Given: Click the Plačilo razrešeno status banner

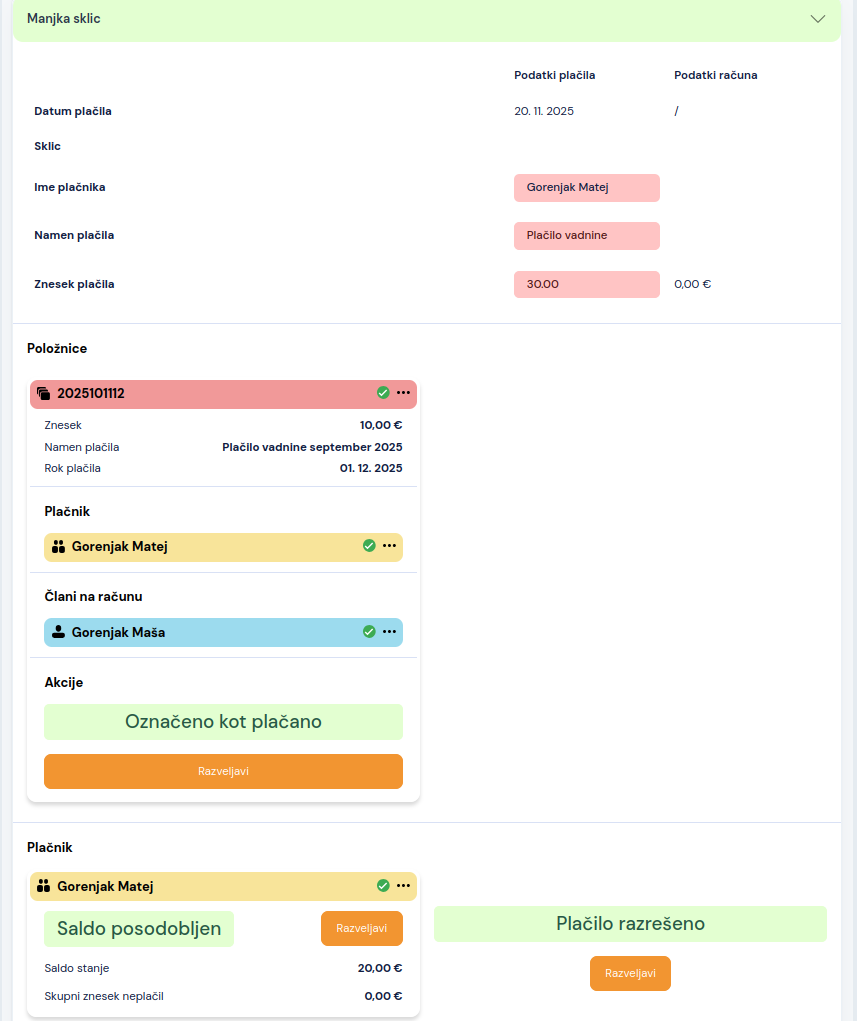Looking at the screenshot, I should 630,924.
